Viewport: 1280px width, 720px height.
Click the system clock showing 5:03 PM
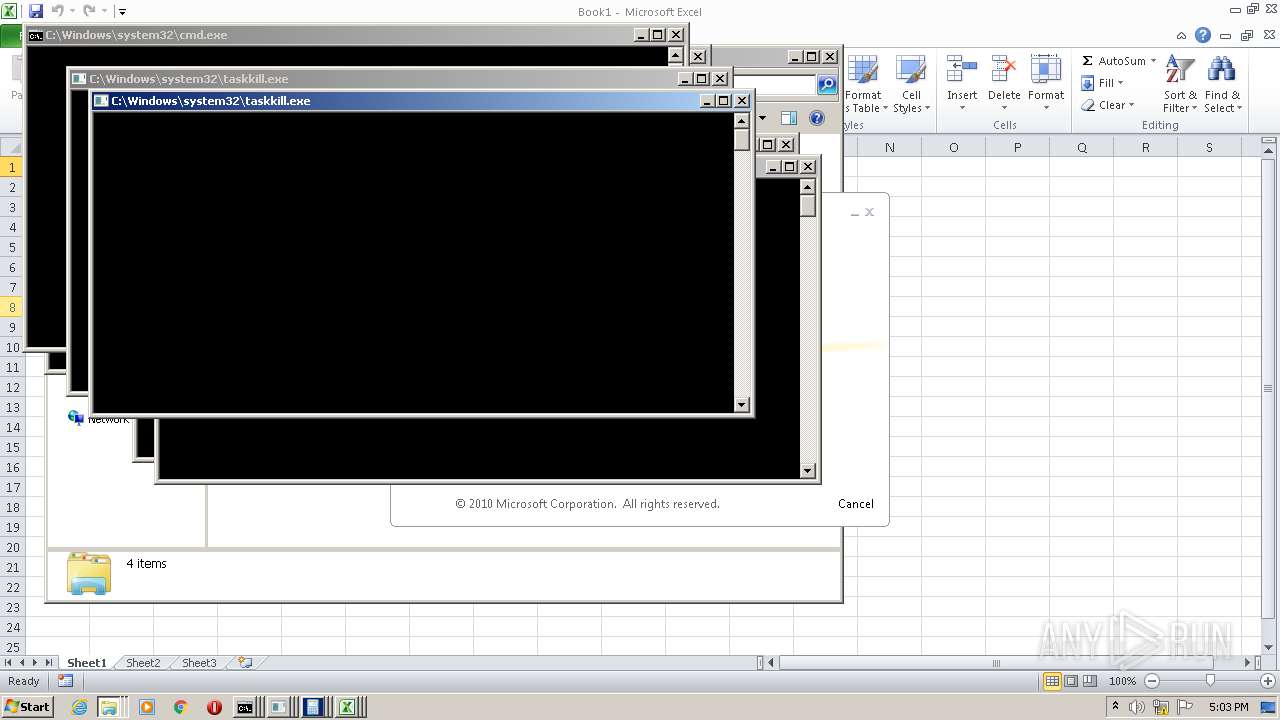pyautogui.click(x=1228, y=707)
